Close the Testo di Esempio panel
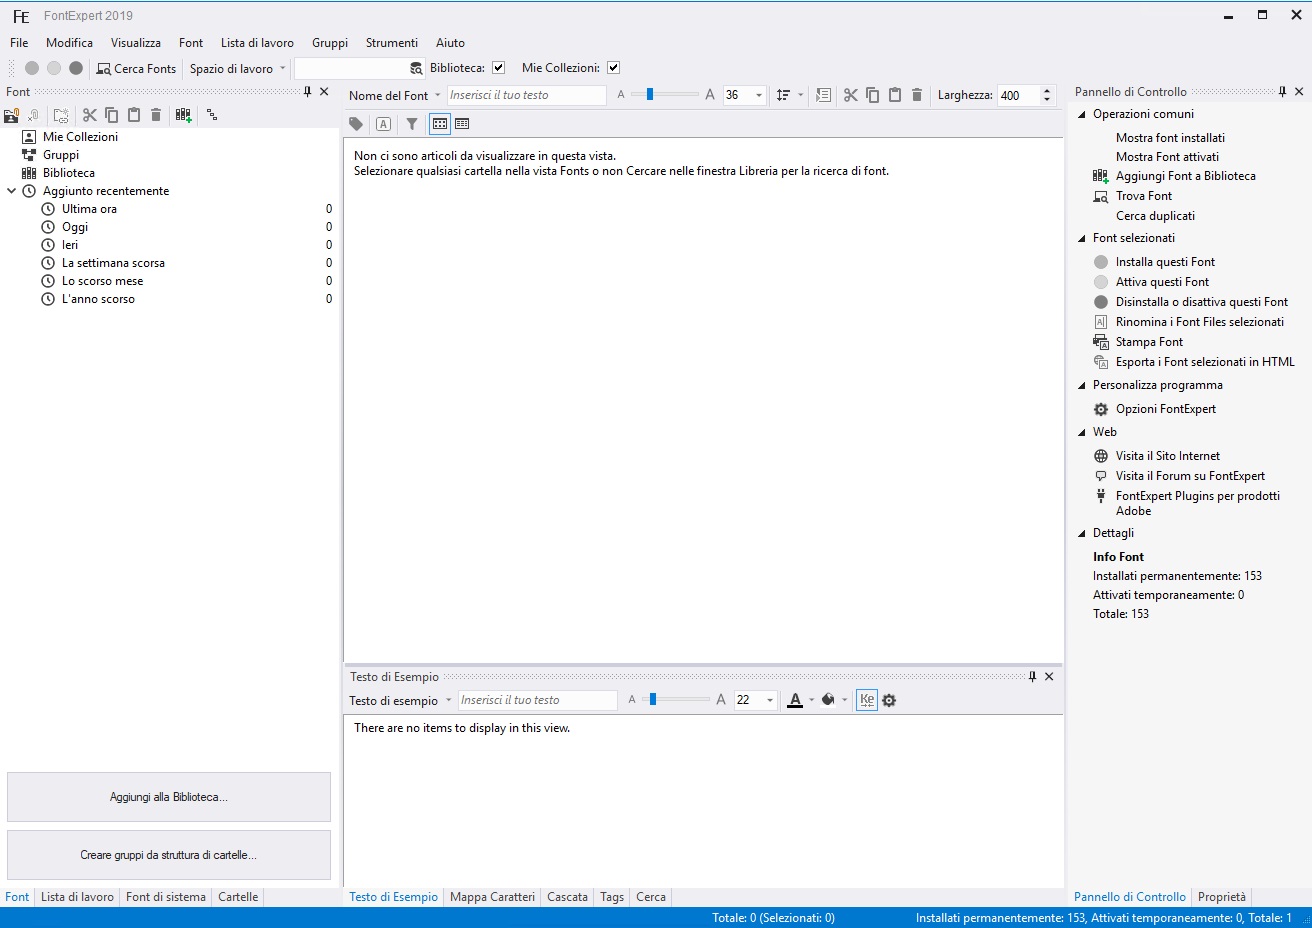Image resolution: width=1312 pixels, height=928 pixels. (1049, 676)
